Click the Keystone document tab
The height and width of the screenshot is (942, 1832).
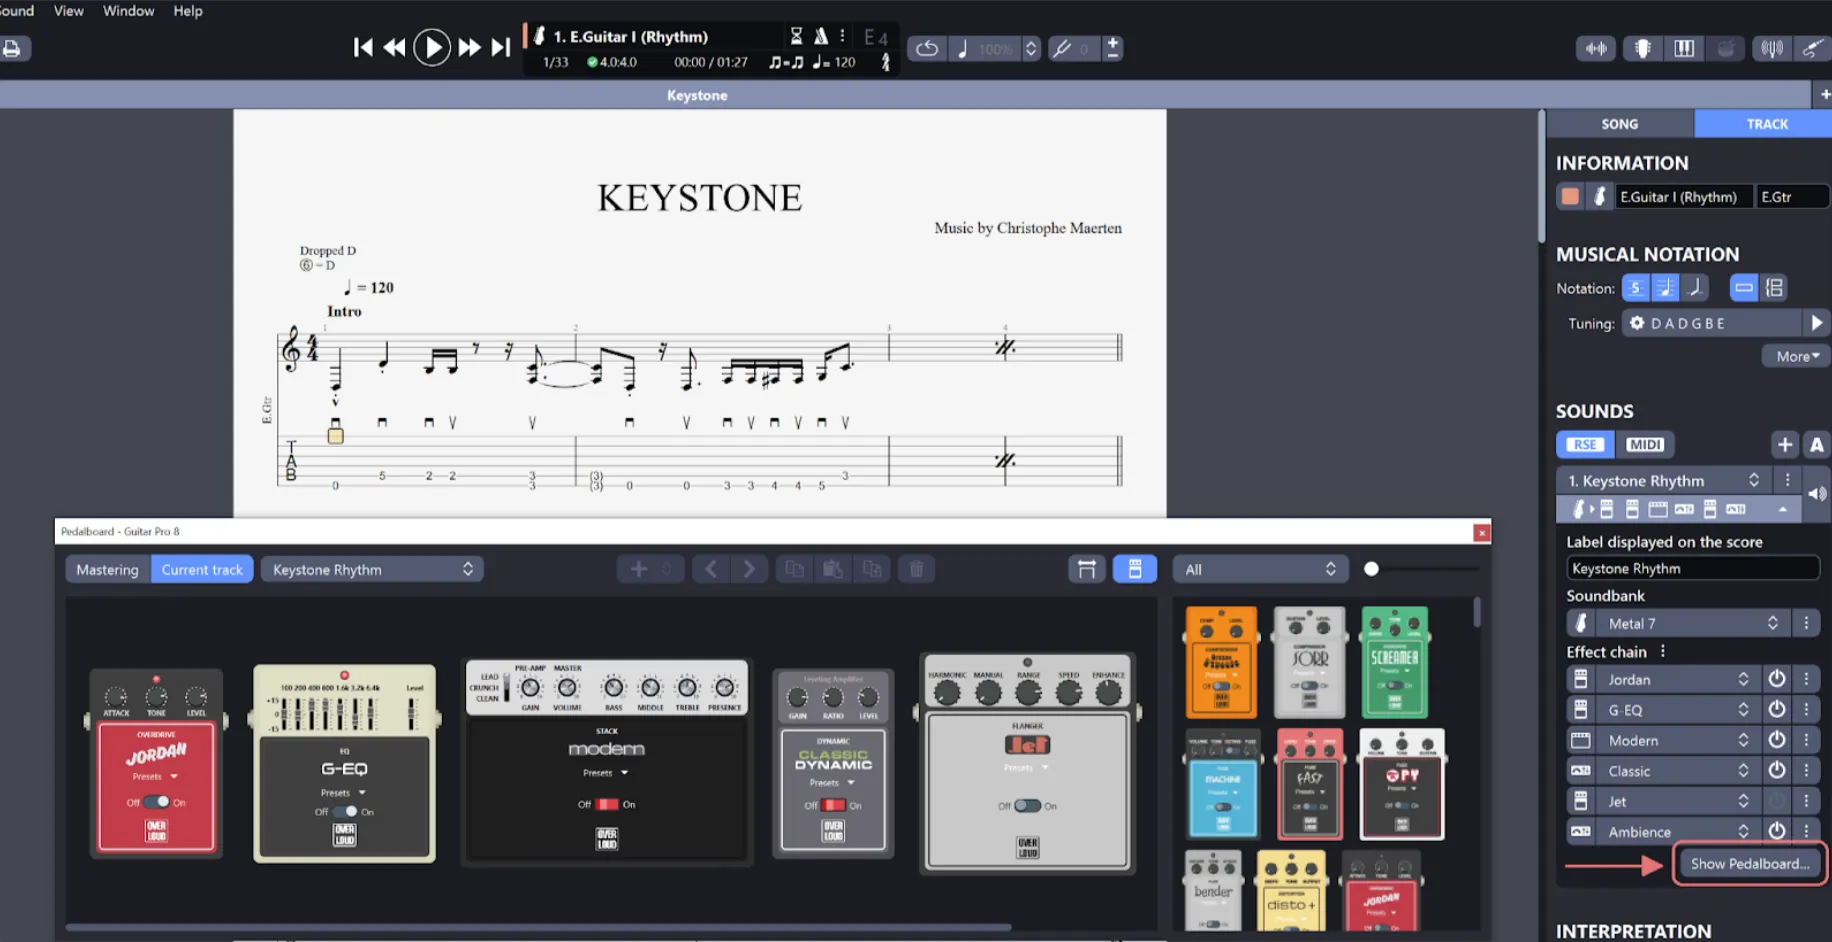click(x=697, y=95)
